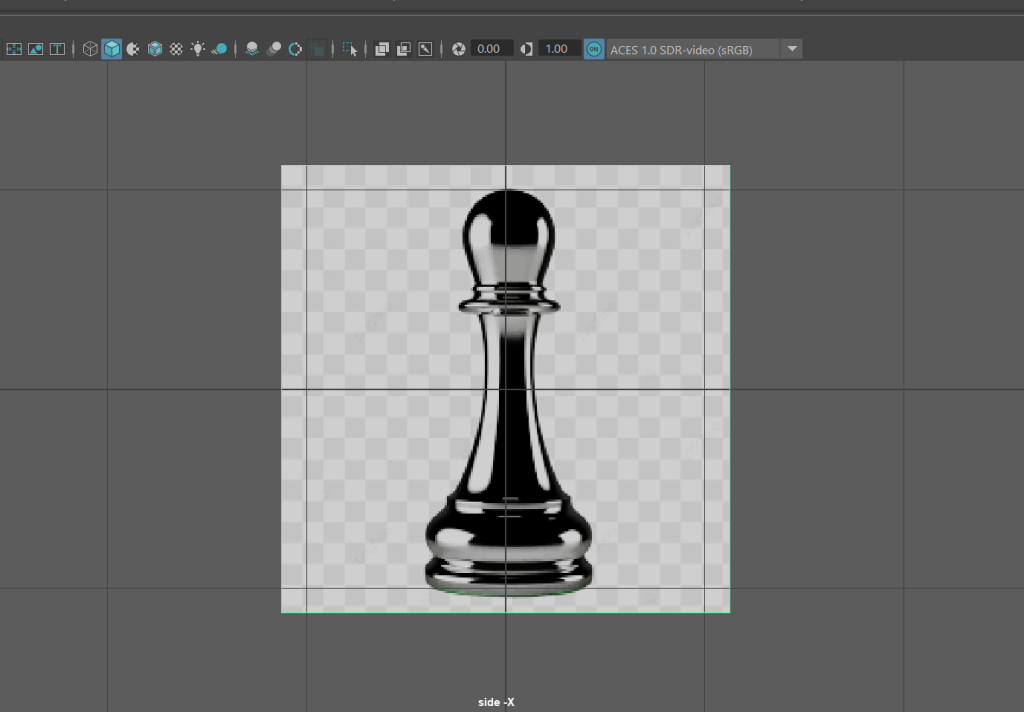The height and width of the screenshot is (712, 1024).
Task: Click the exposure value field showing 0.00
Action: (x=489, y=49)
